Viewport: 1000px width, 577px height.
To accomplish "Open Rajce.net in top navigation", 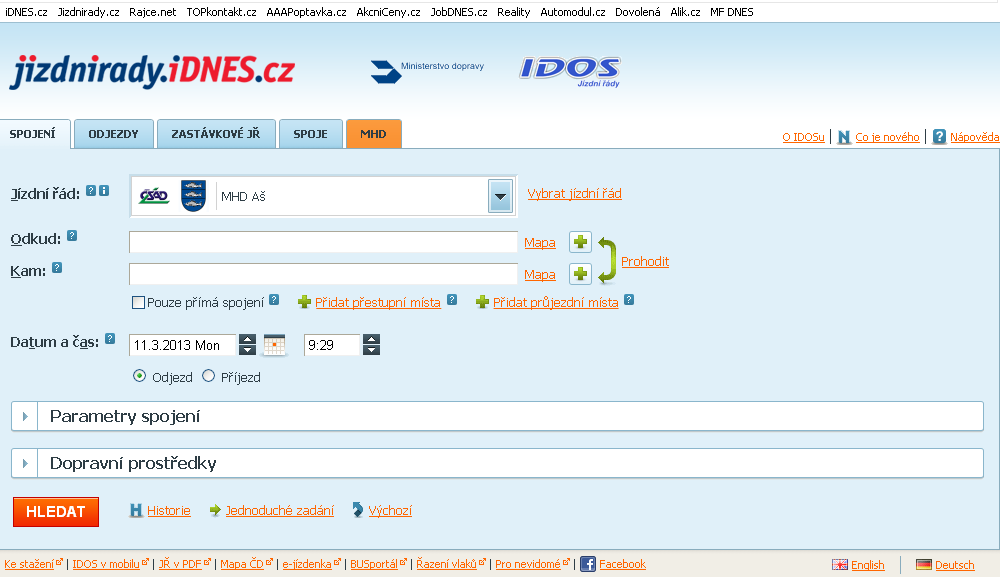I will 152,12.
